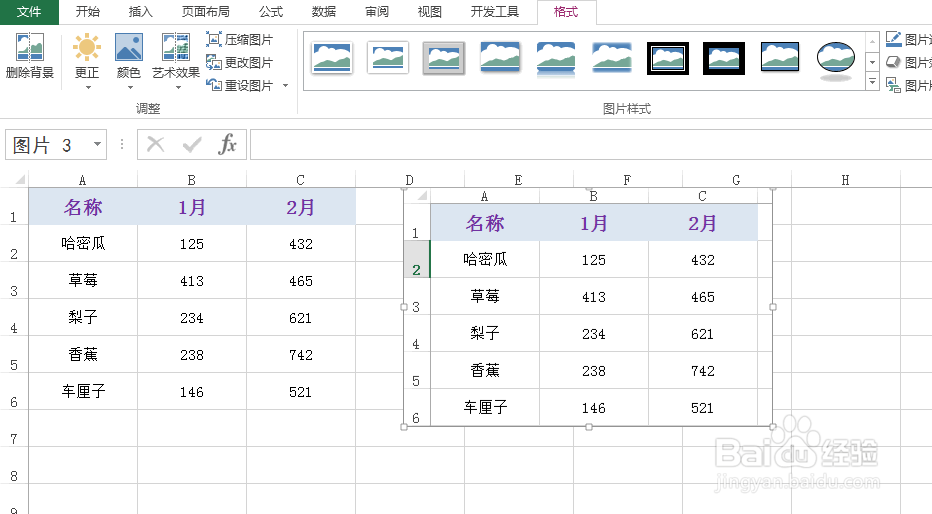Image resolution: width=932 pixels, height=514 pixels.
Task: Apply the fifth reflected picture style
Action: pyautogui.click(x=556, y=59)
